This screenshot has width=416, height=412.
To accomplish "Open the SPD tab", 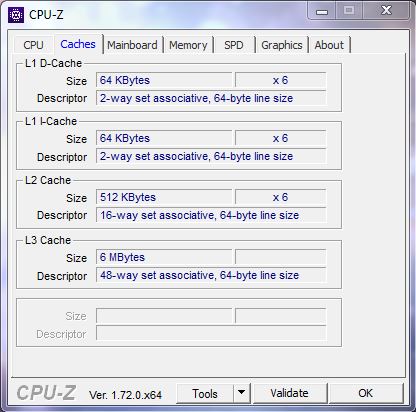I will tap(234, 45).
